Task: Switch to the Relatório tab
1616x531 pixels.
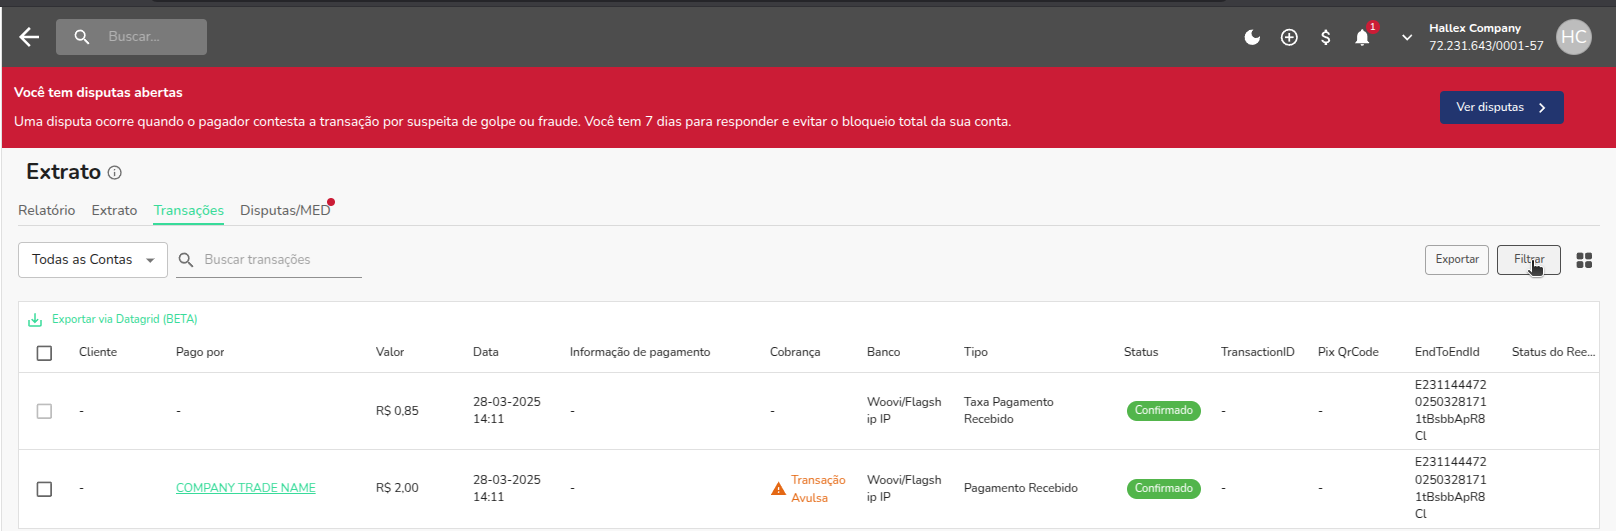Action: (x=46, y=211)
